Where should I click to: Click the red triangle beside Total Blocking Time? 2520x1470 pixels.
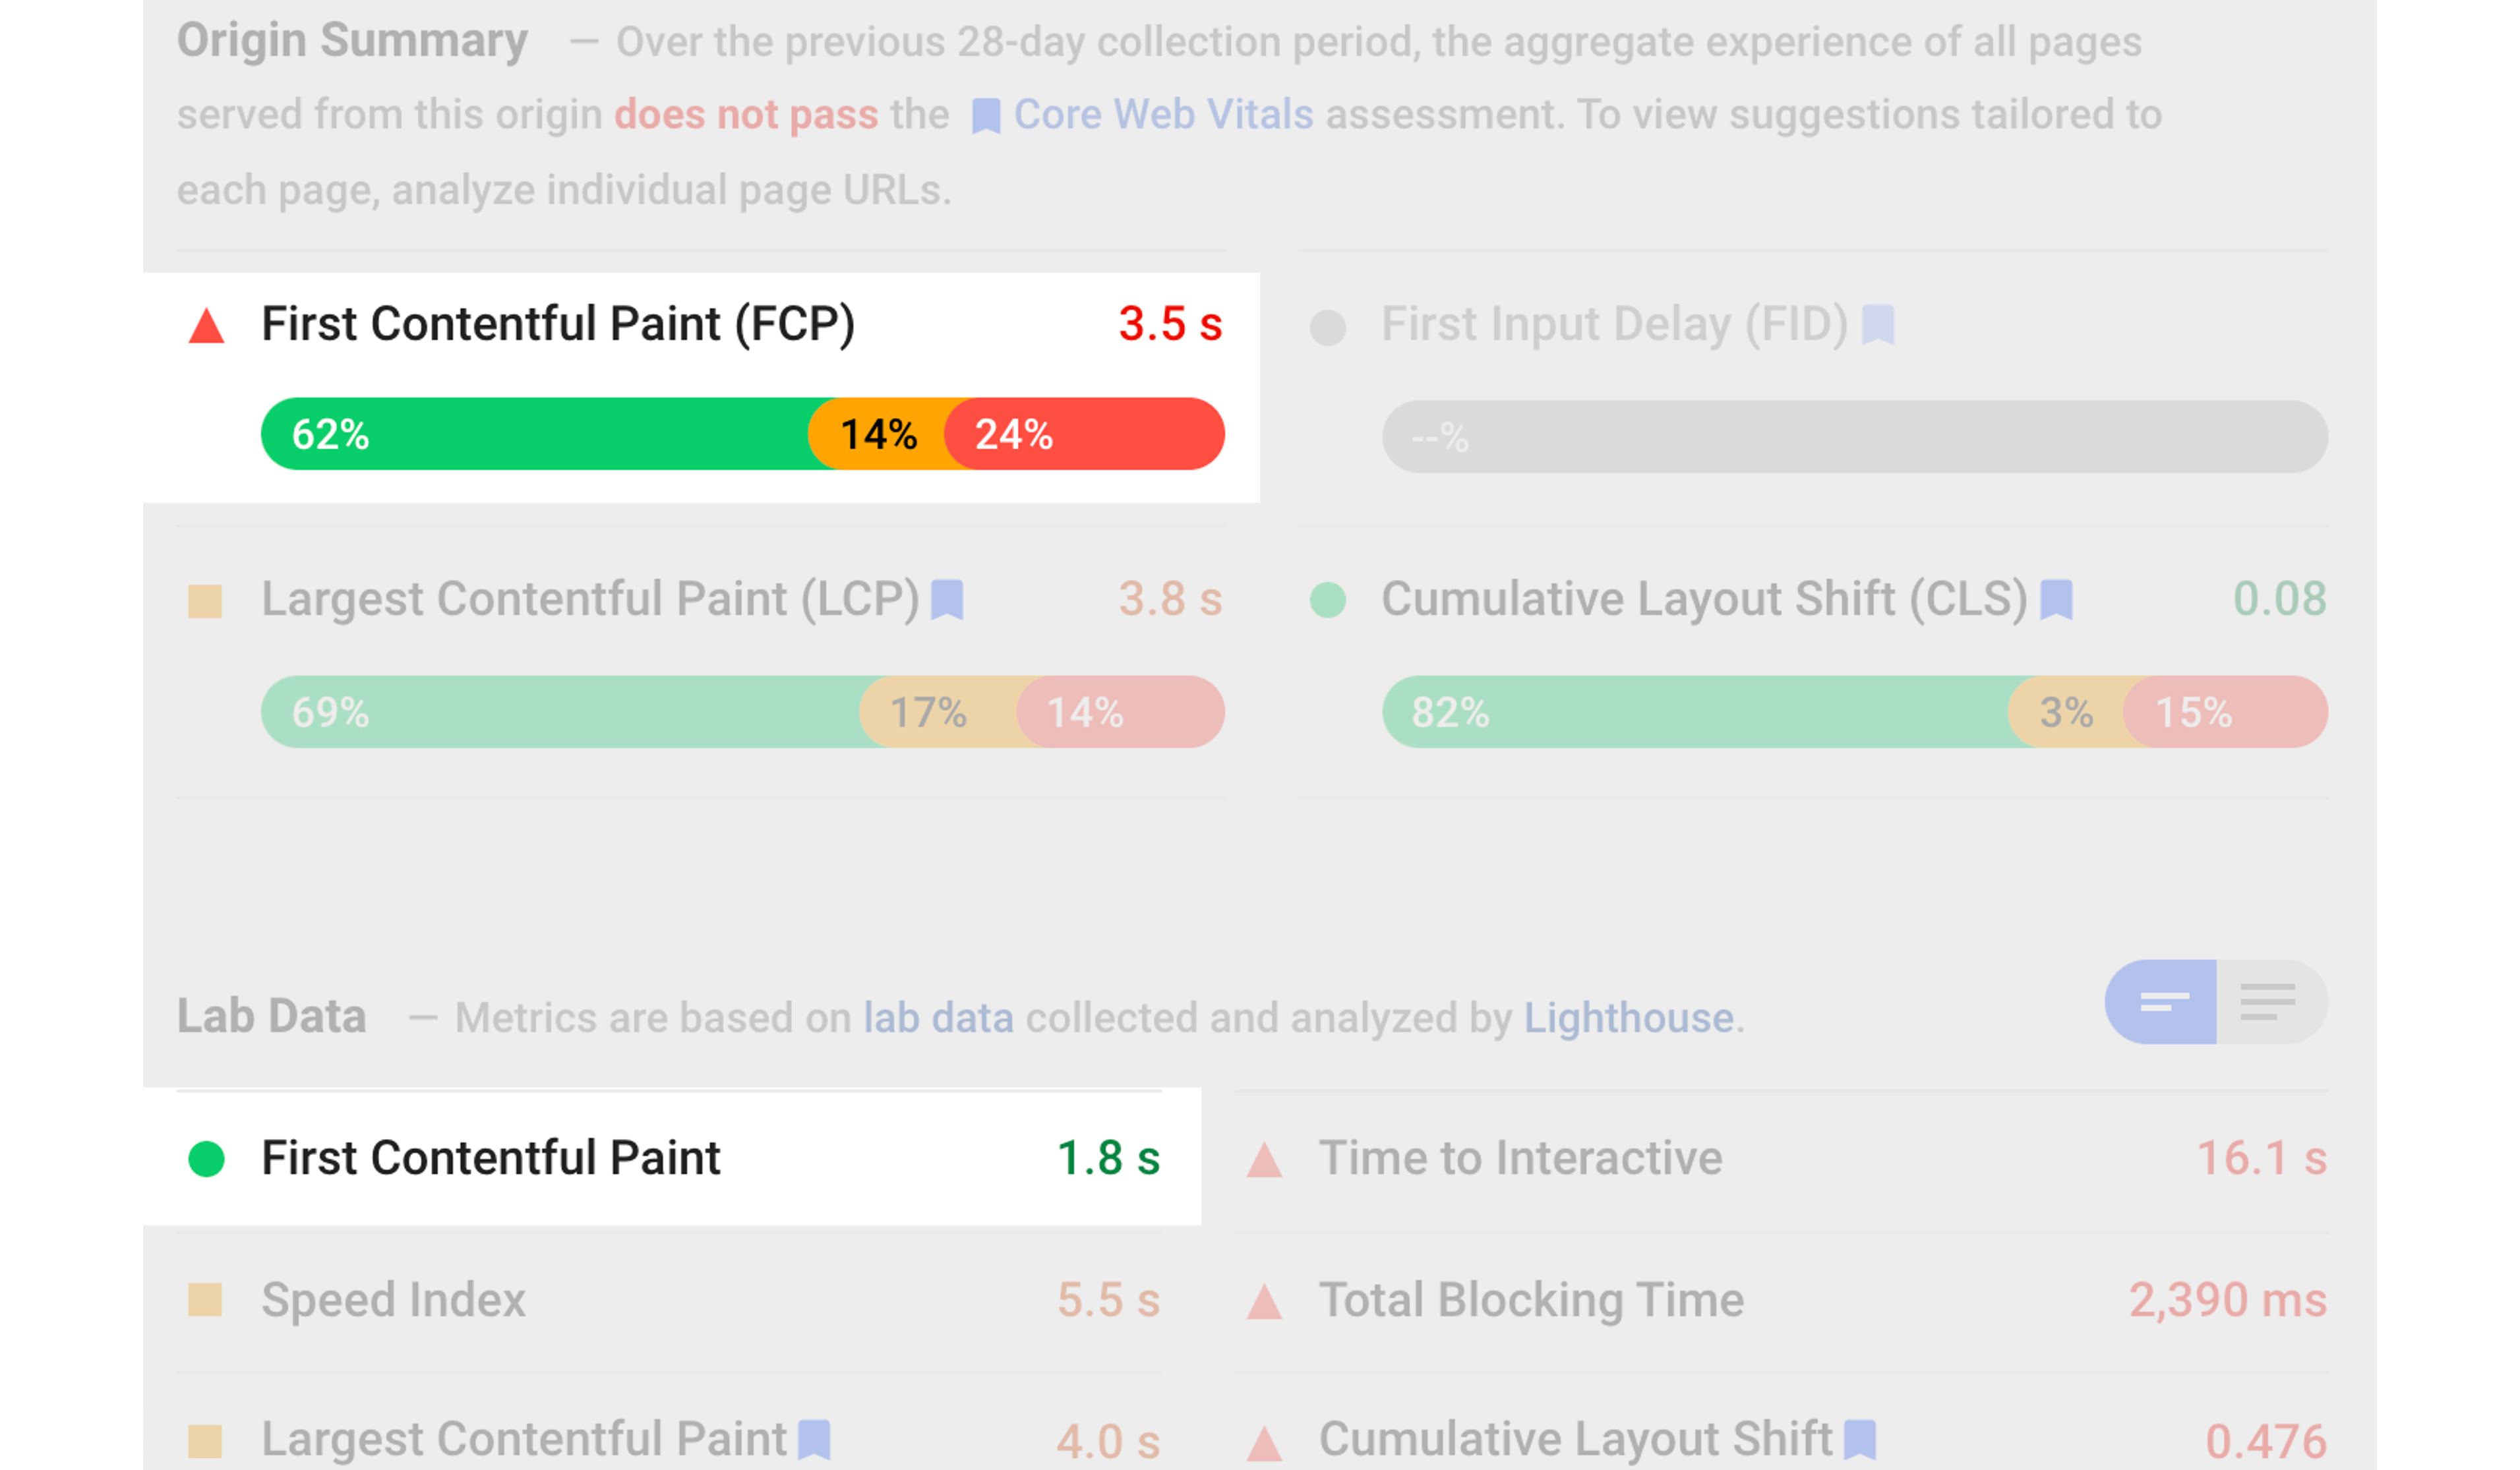[x=1266, y=1300]
